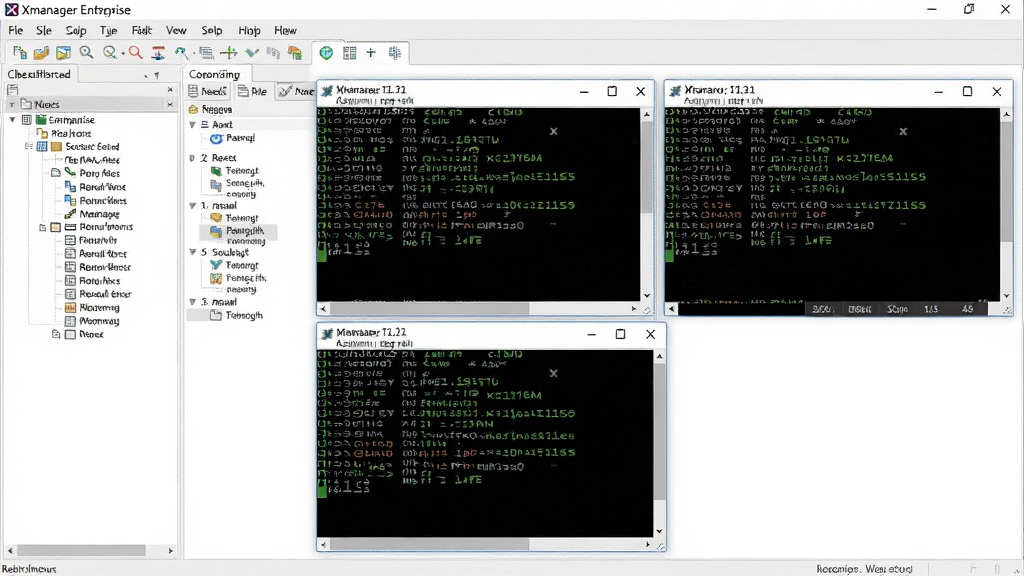This screenshot has height=576, width=1024.
Task: Select the Rie sub-tab
Action: click(253, 91)
